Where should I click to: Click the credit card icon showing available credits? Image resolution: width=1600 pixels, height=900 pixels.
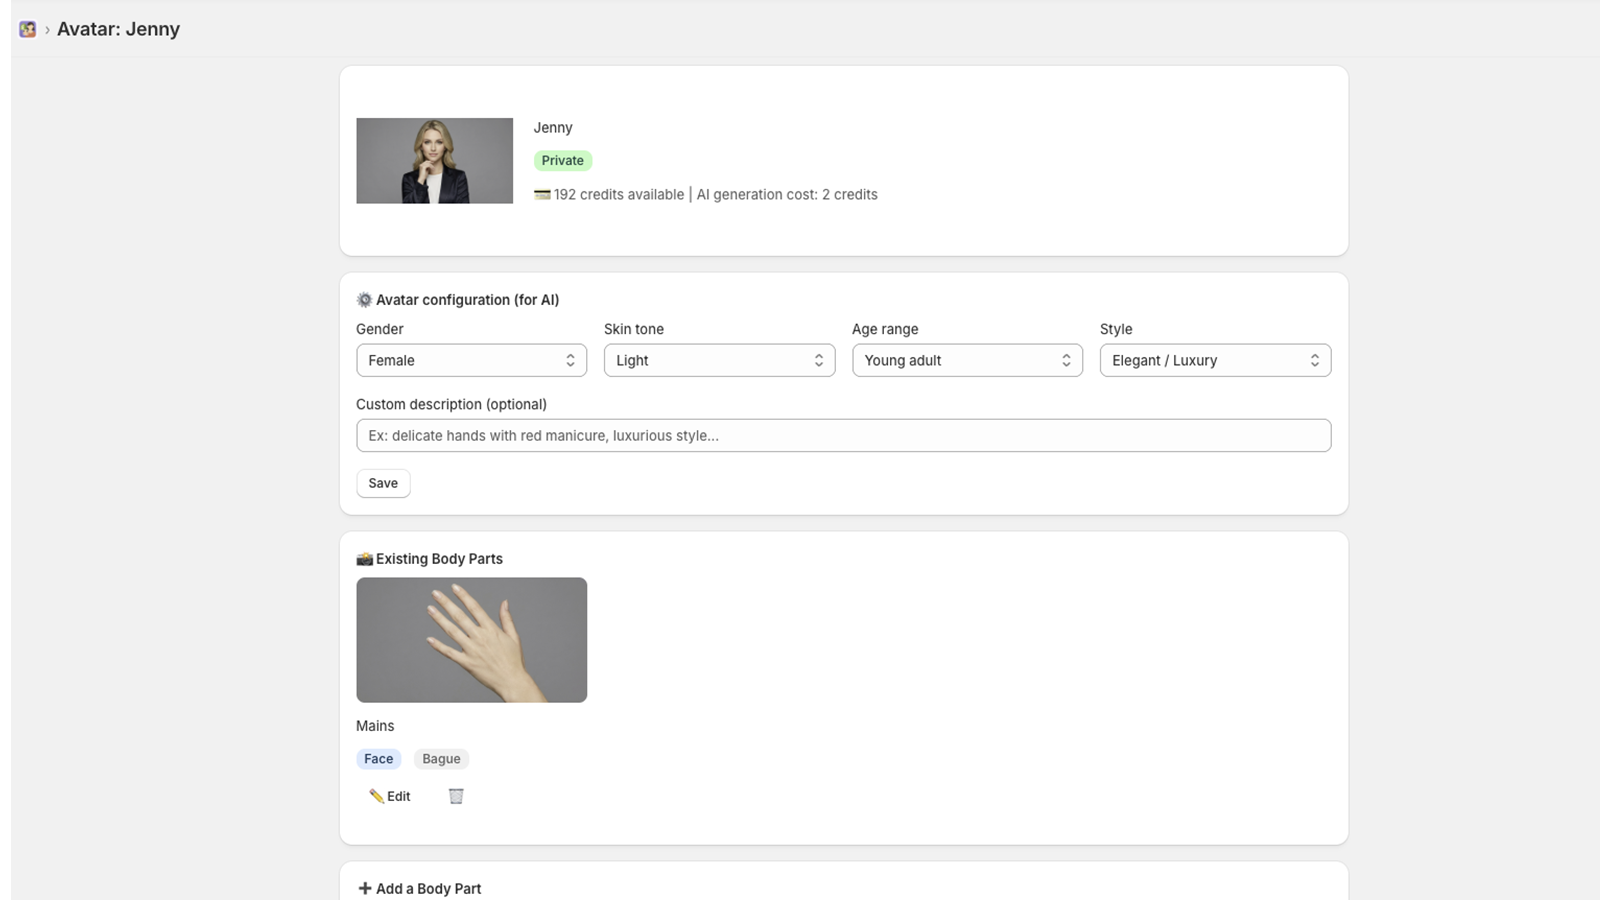click(541, 194)
